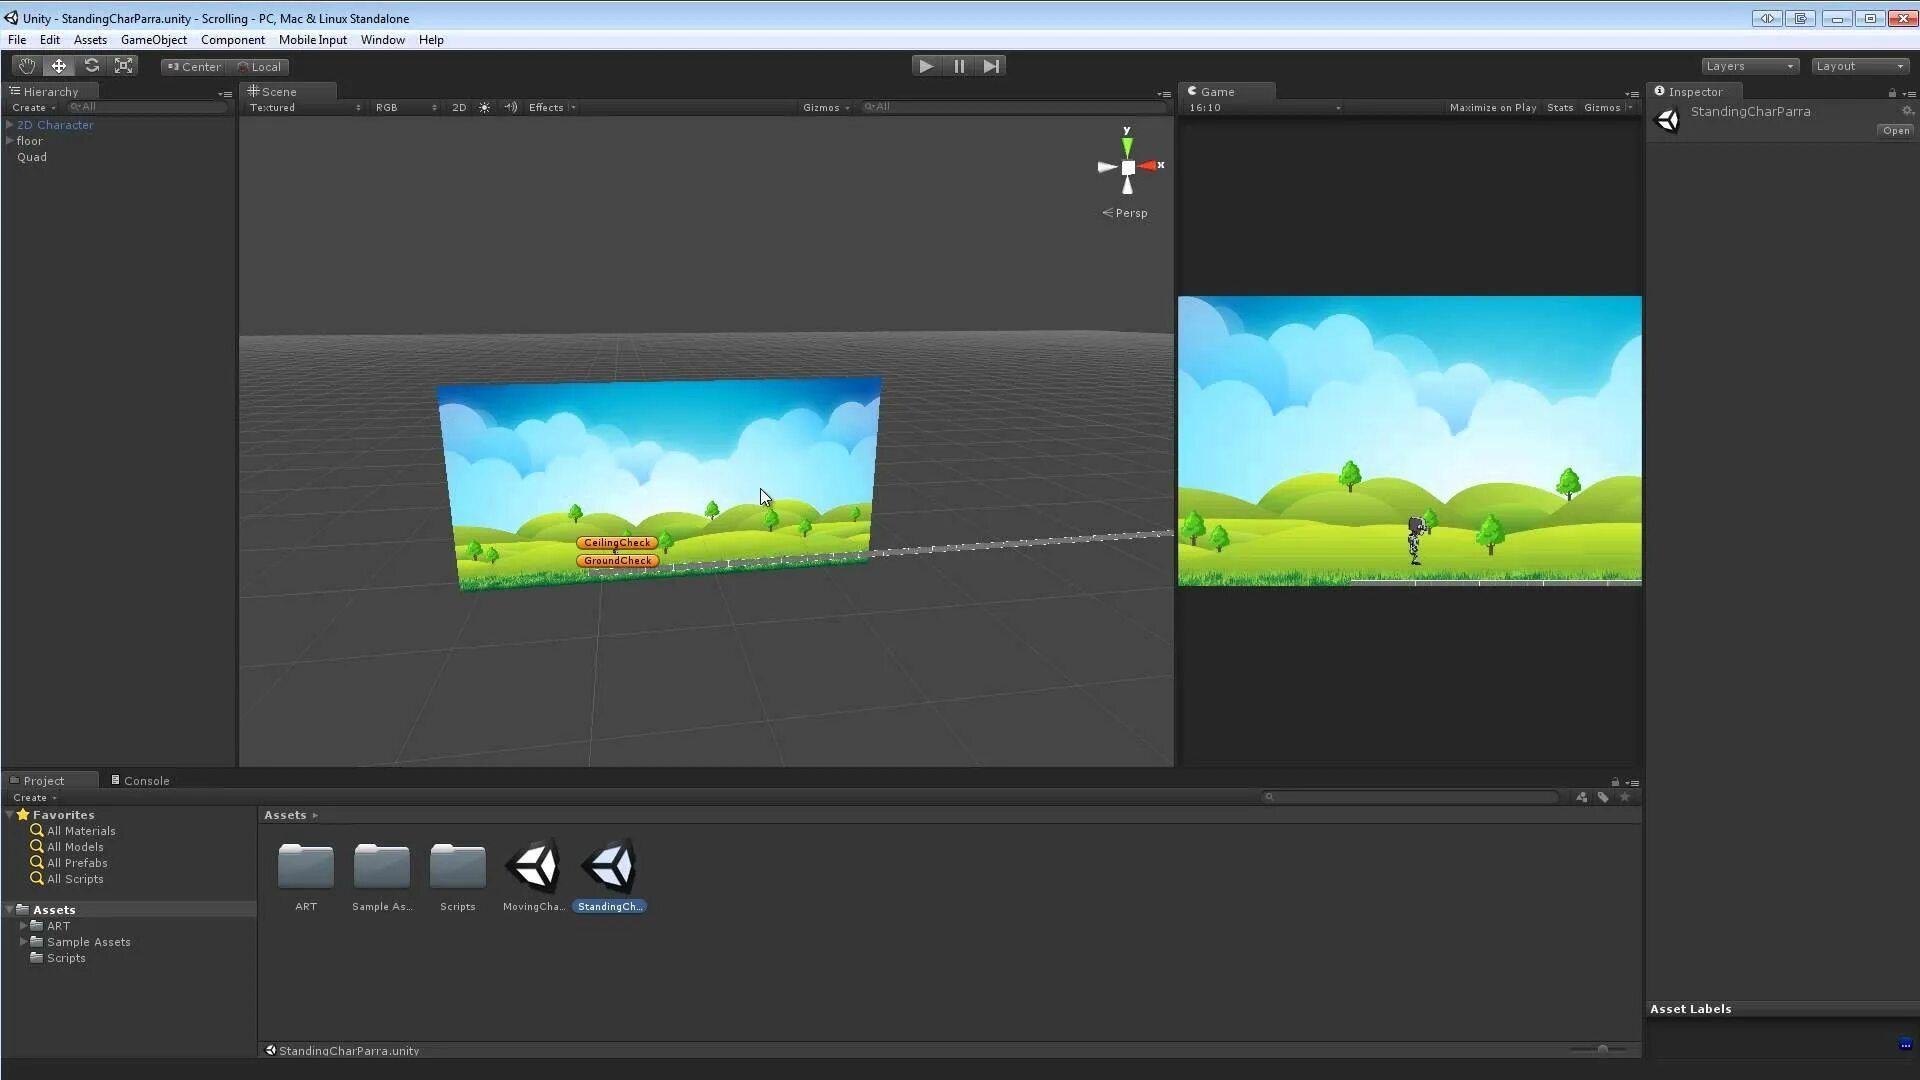
Task: Click the Step forward button
Action: pyautogui.click(x=991, y=66)
